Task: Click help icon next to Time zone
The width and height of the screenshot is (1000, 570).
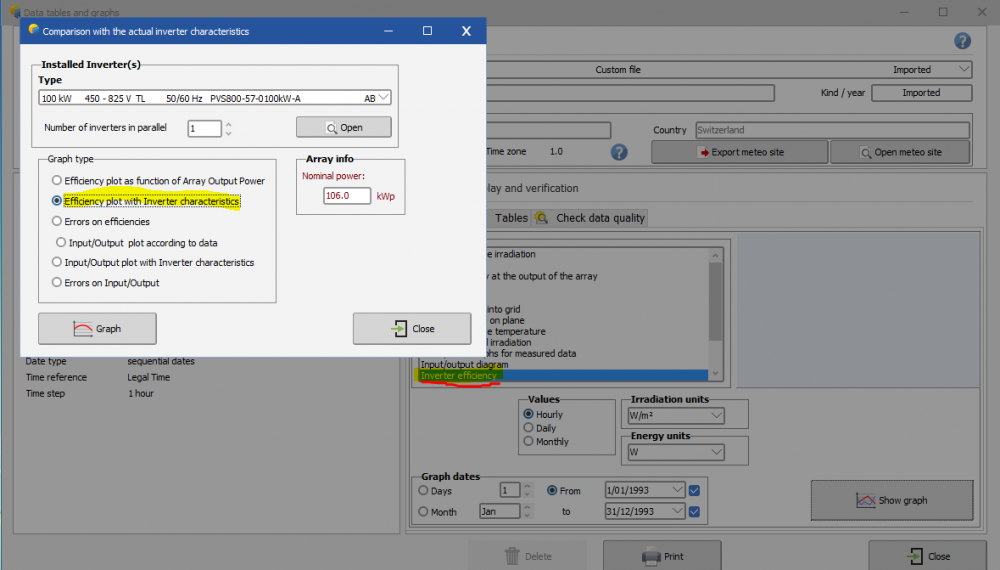Action: (x=619, y=152)
